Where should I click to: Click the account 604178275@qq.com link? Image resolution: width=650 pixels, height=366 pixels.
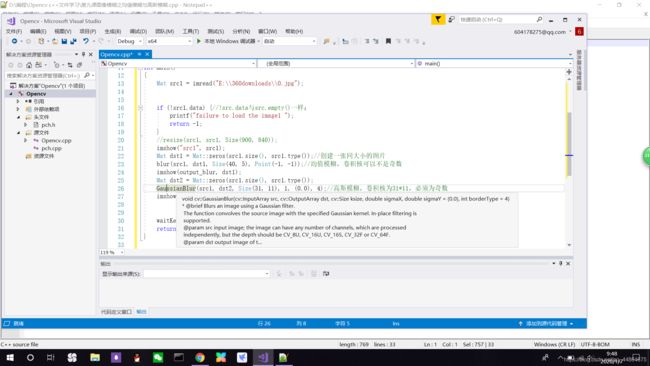(540, 32)
